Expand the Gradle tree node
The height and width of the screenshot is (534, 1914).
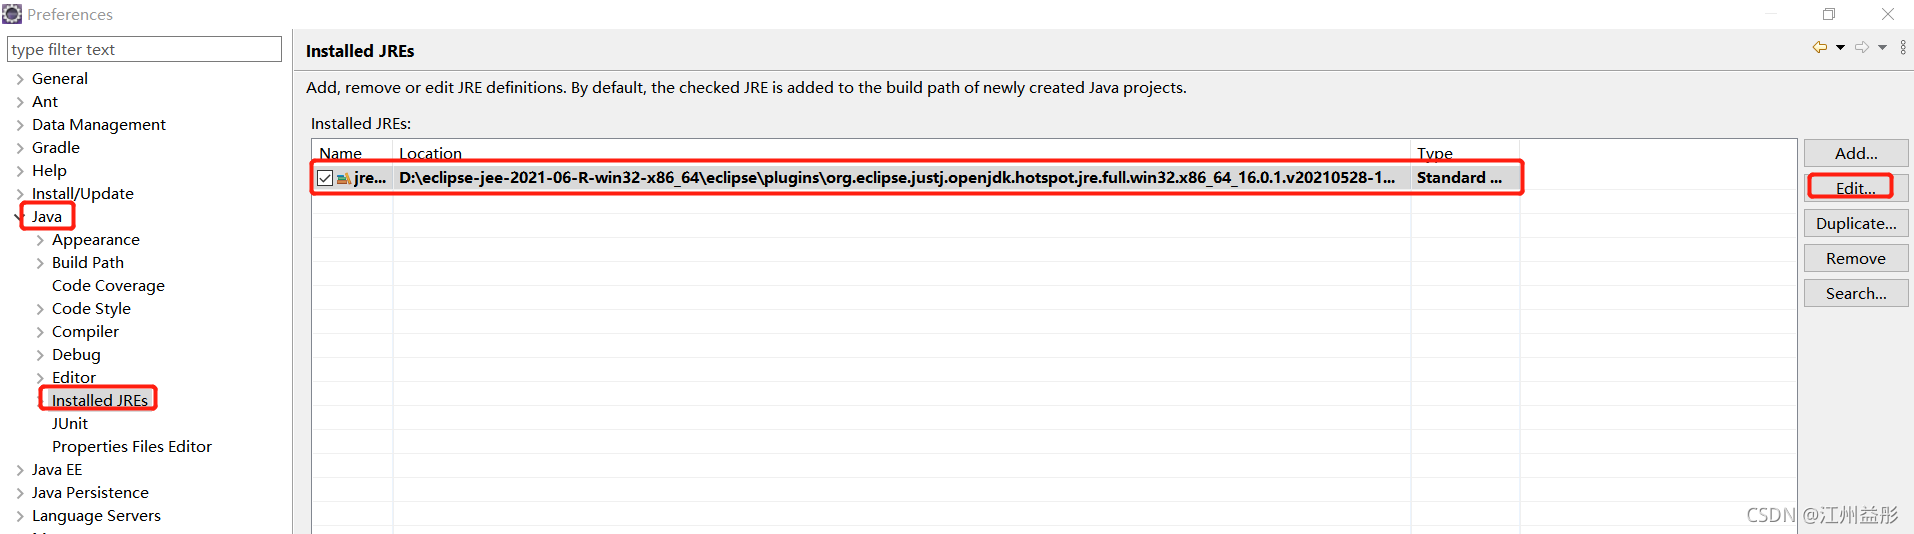coord(20,148)
